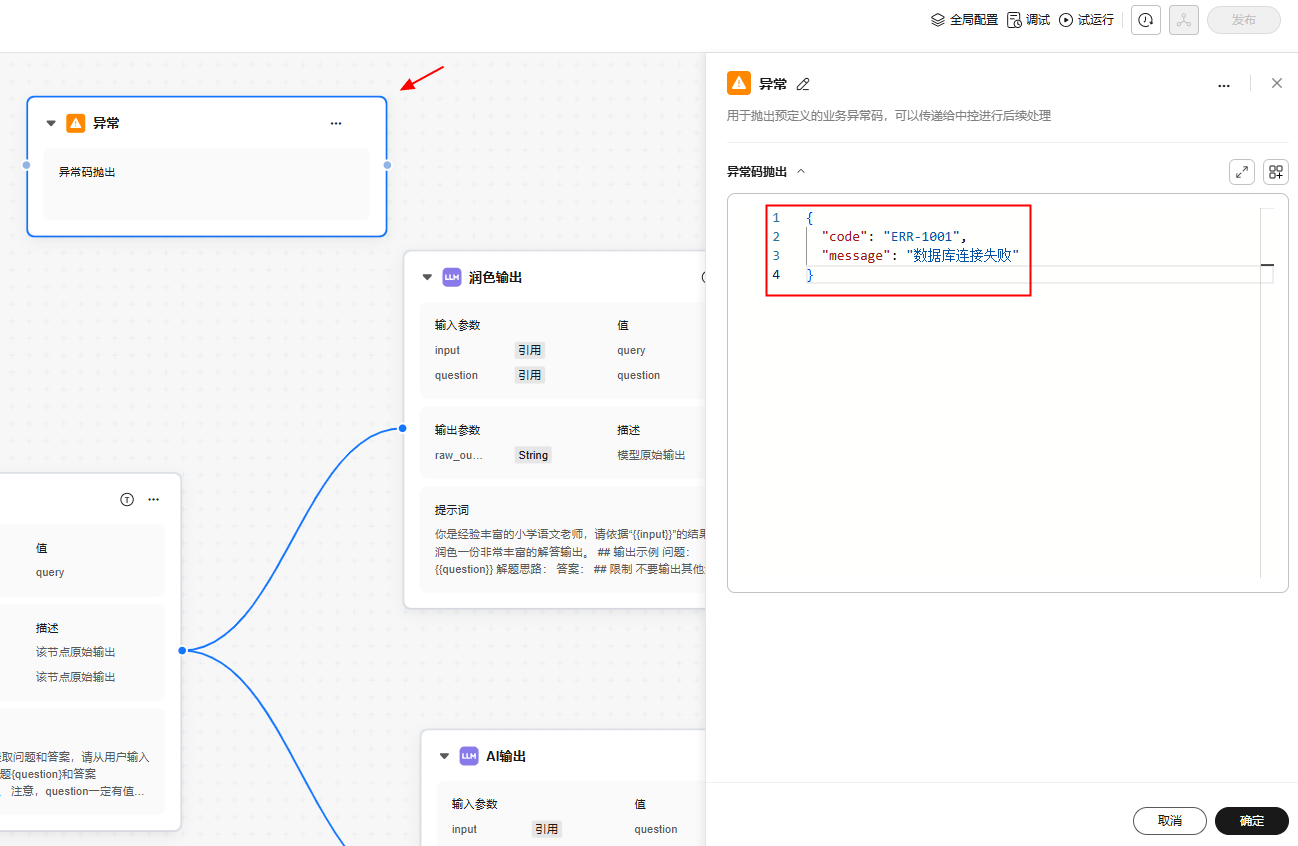Click the 取消 cancel button
Screen dimensions: 1298x846
[x=1170, y=821]
